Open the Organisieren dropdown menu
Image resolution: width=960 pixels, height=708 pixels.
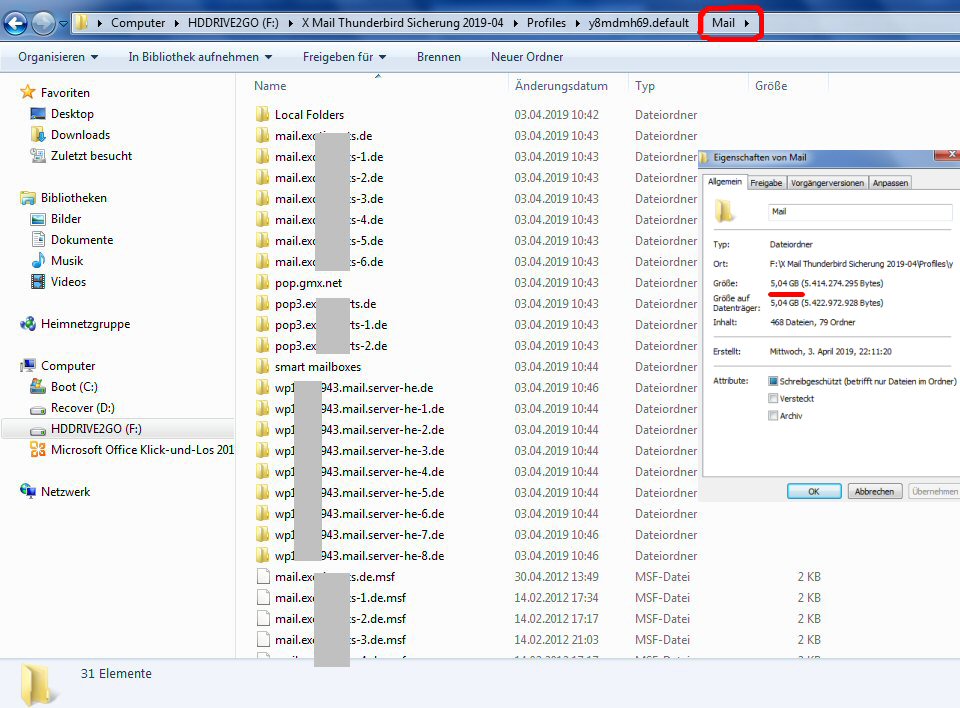(58, 57)
